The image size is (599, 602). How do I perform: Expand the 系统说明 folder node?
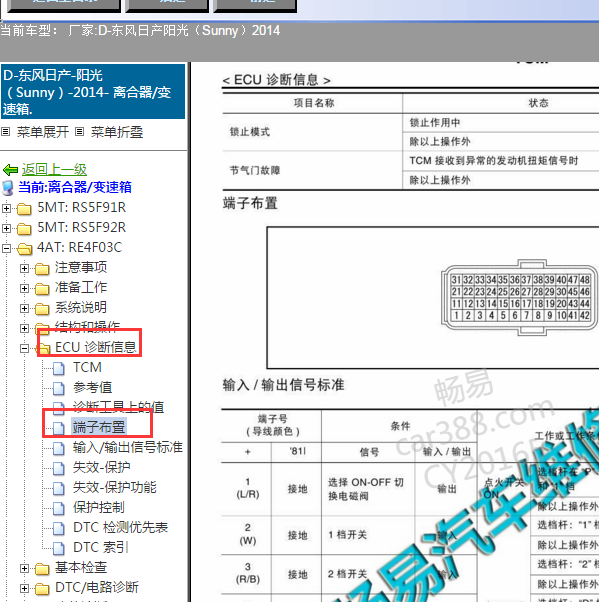click(24, 308)
